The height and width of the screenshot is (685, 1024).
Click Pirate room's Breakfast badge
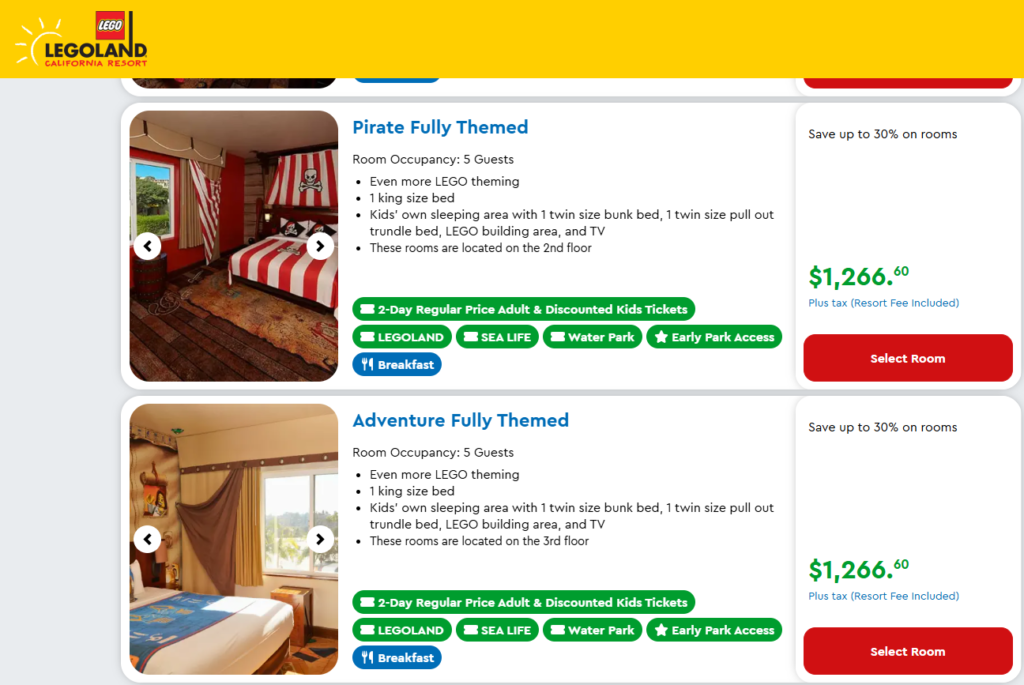pyautogui.click(x=397, y=365)
